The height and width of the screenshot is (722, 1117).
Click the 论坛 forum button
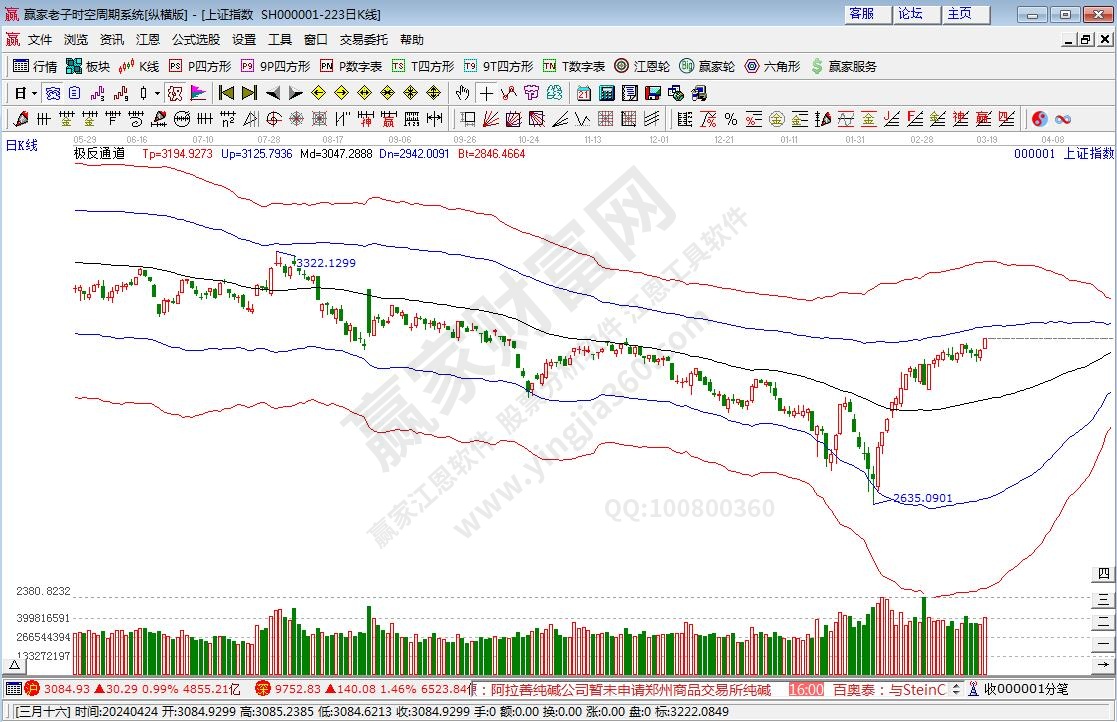pos(910,14)
